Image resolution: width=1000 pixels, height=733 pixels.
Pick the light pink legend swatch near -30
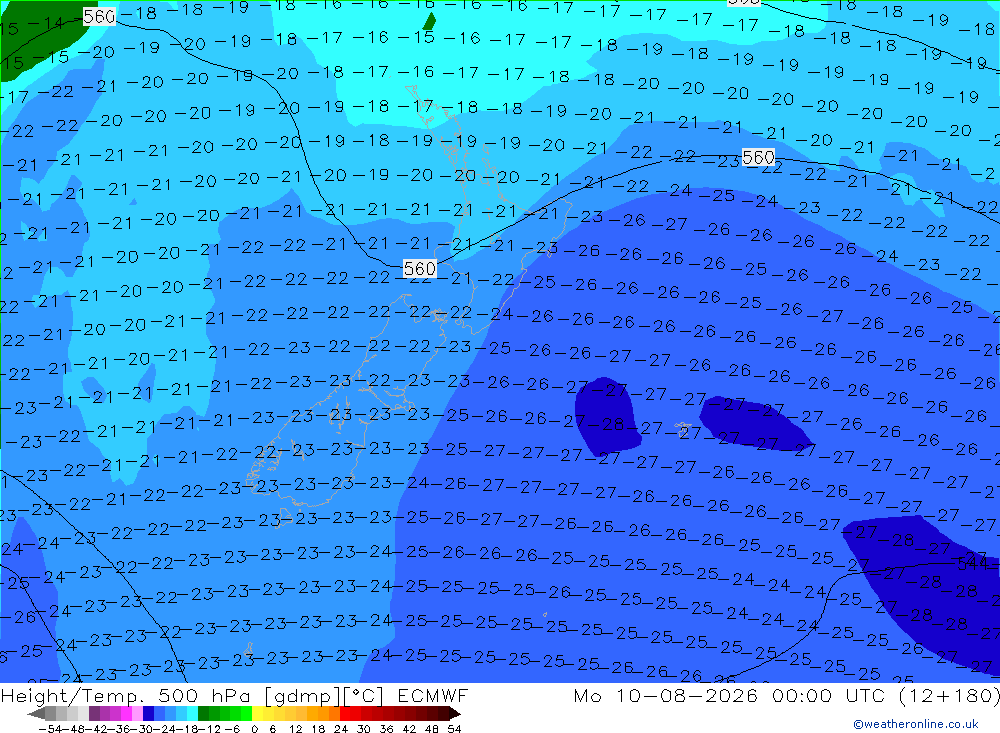point(137,713)
